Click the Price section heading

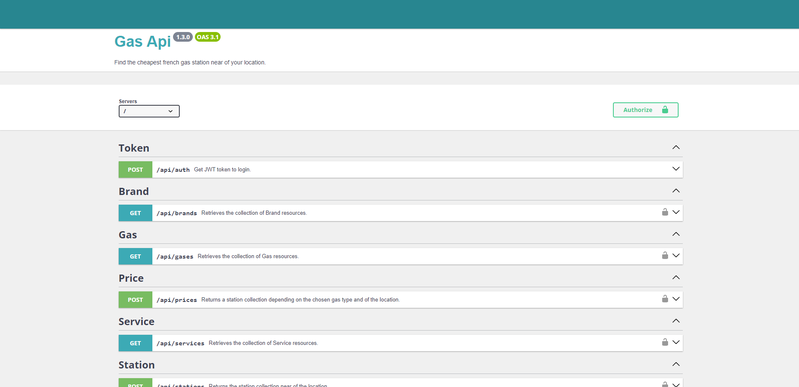tap(131, 278)
